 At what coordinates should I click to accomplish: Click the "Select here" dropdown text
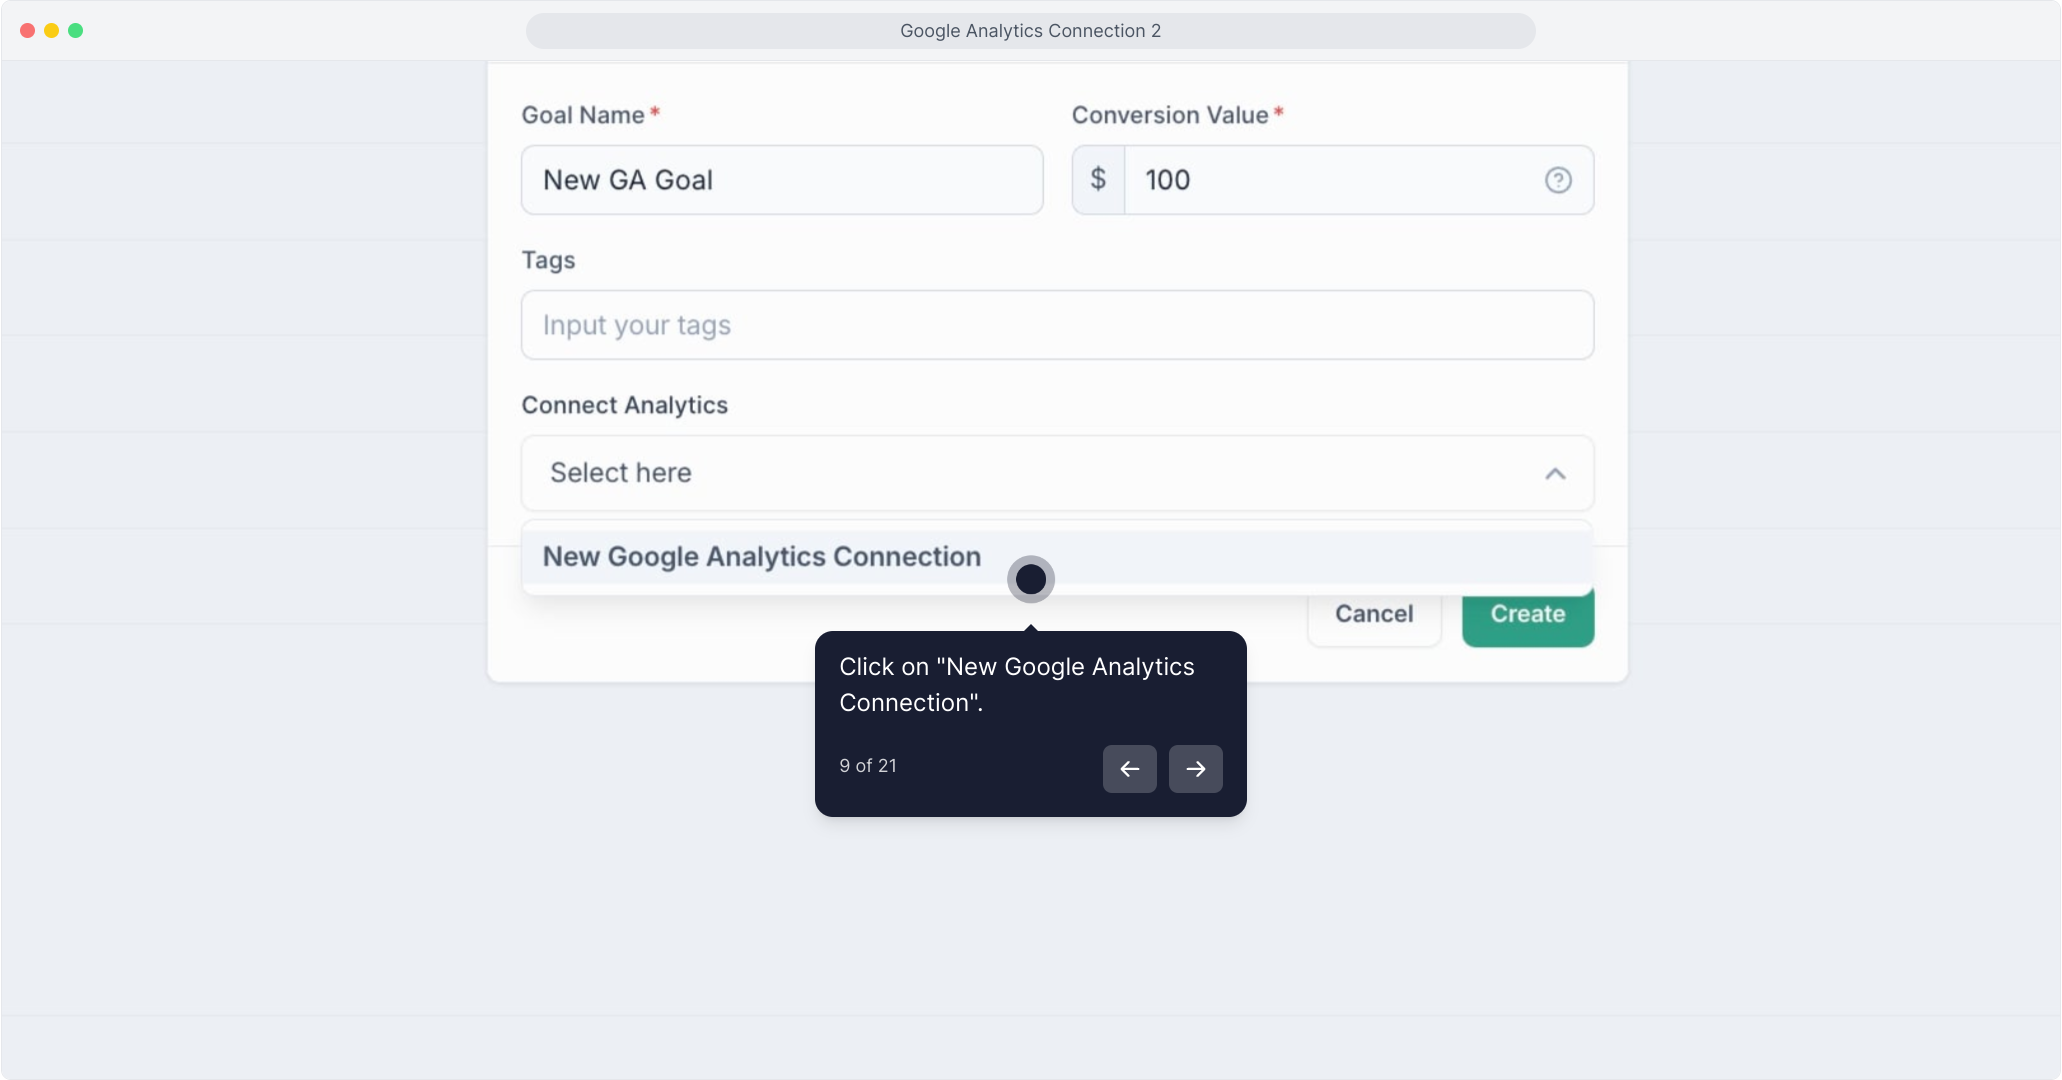coord(621,473)
